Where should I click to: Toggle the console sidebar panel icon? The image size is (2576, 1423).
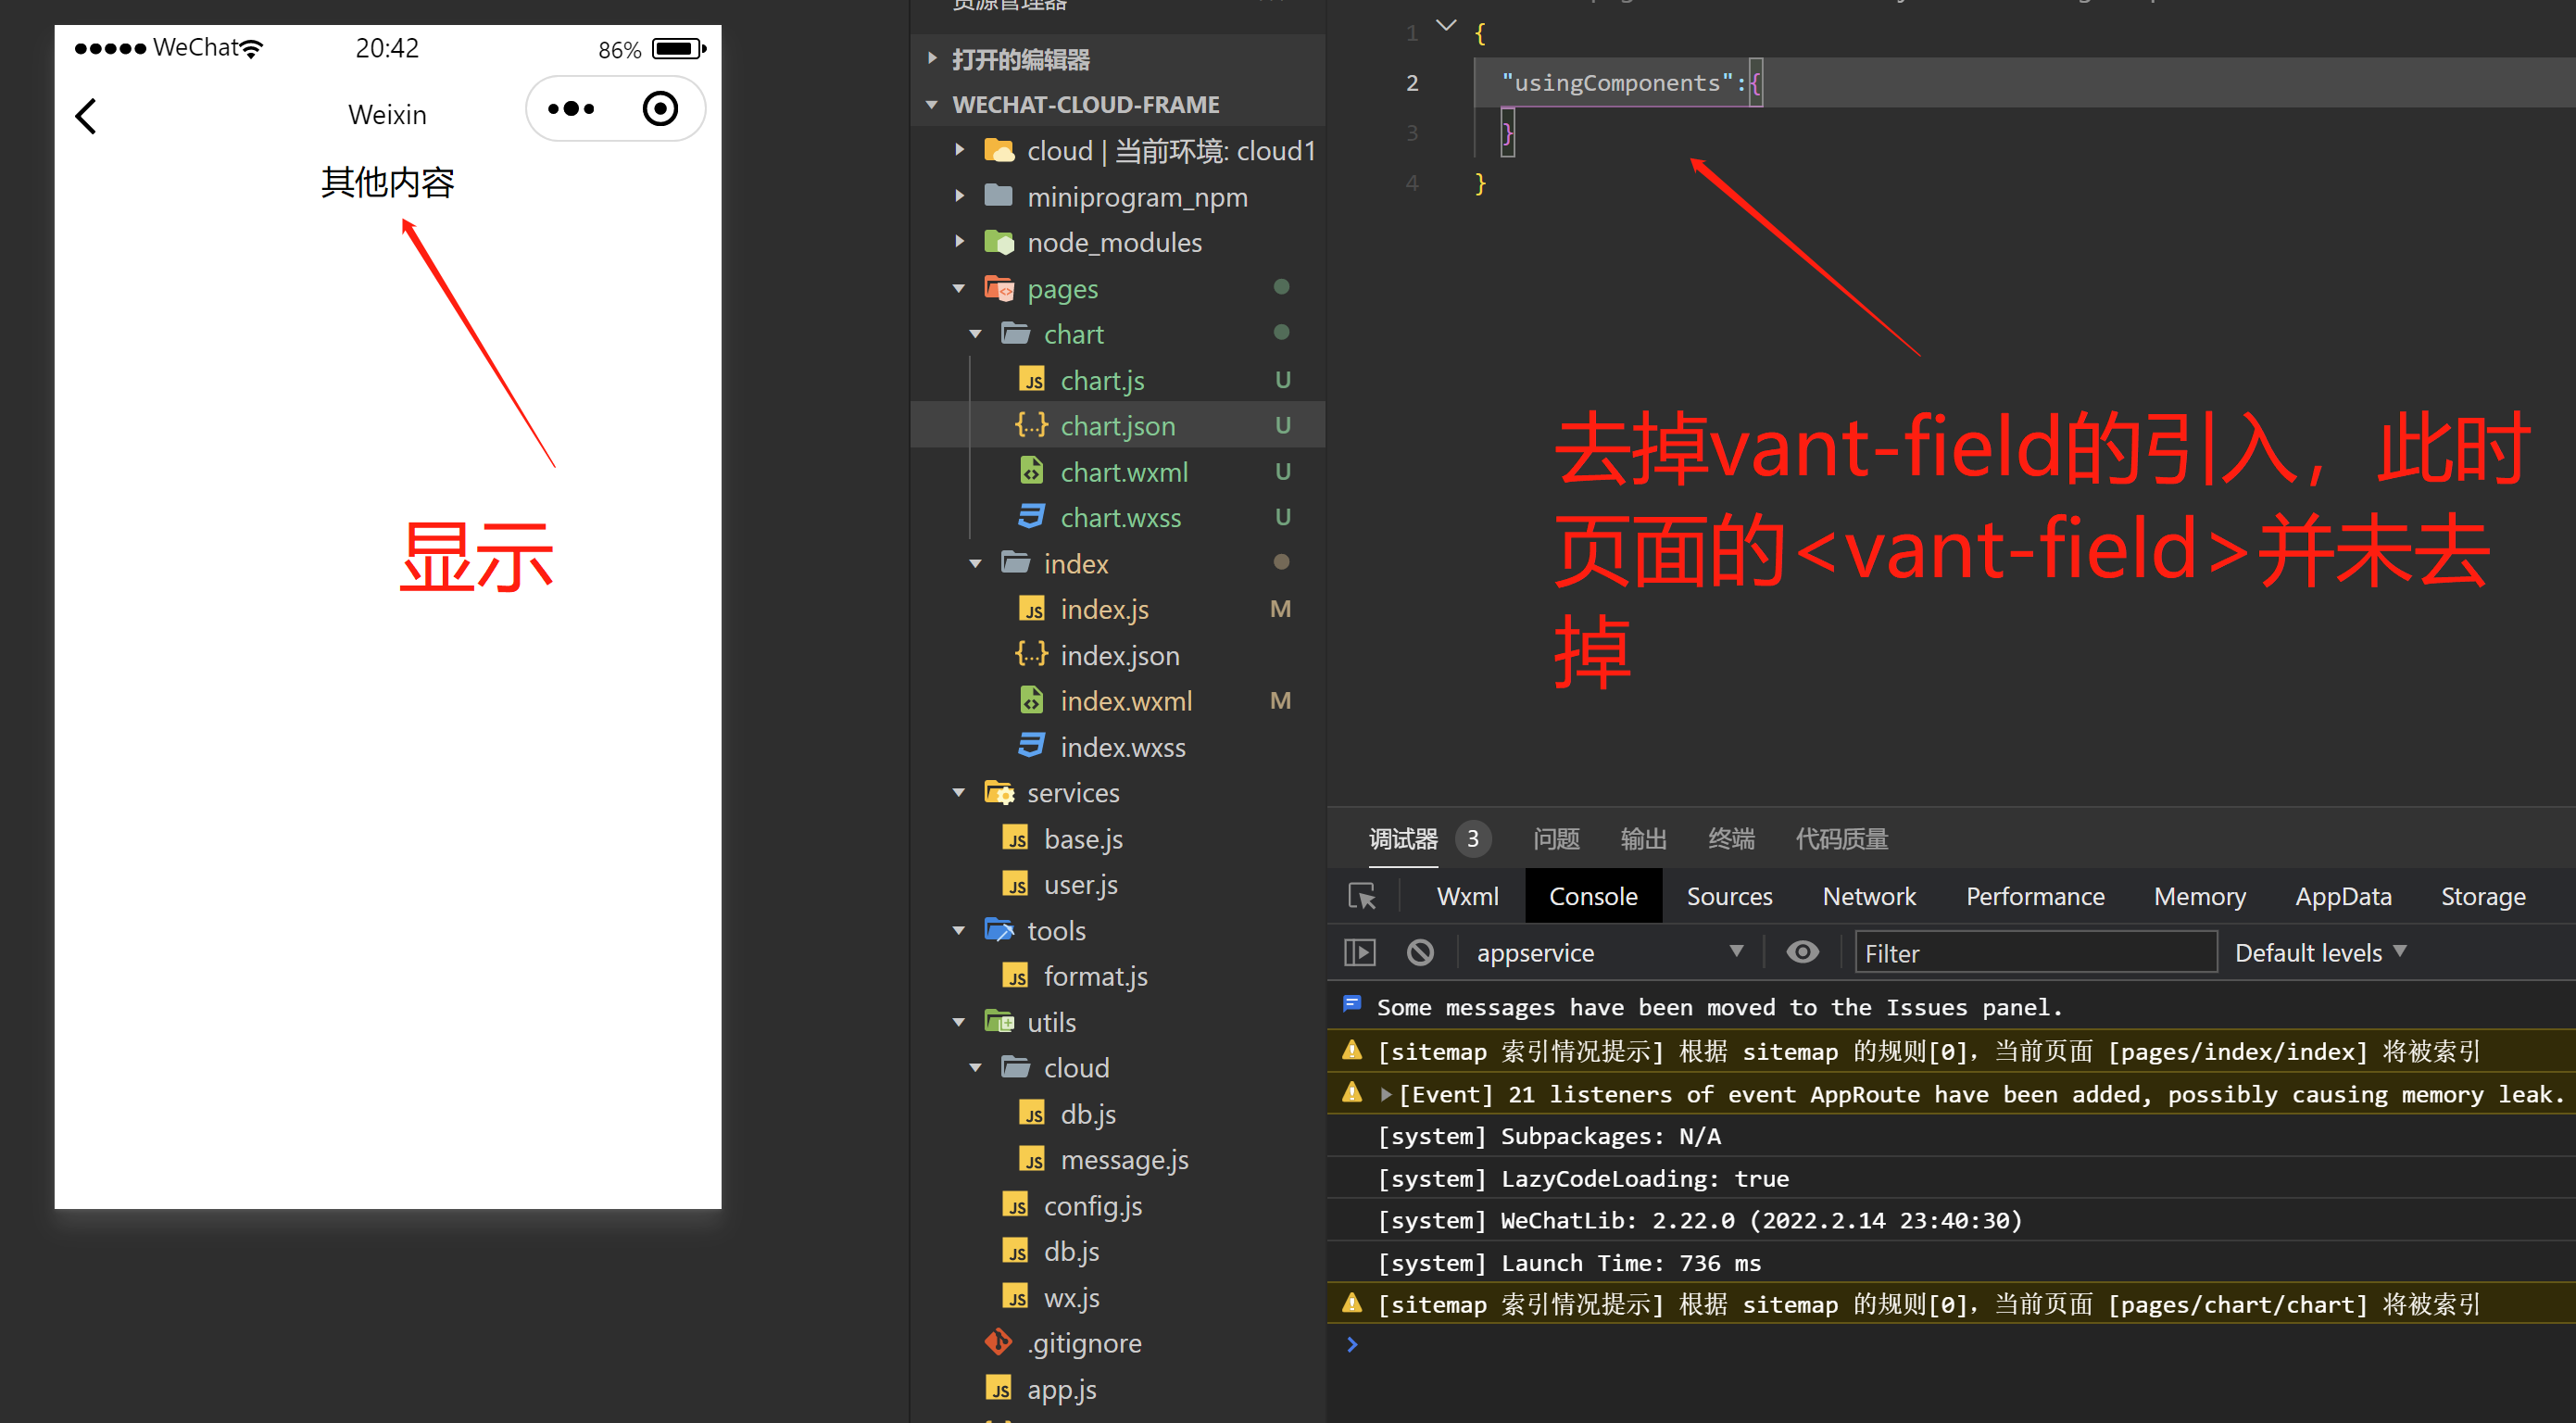point(1359,952)
